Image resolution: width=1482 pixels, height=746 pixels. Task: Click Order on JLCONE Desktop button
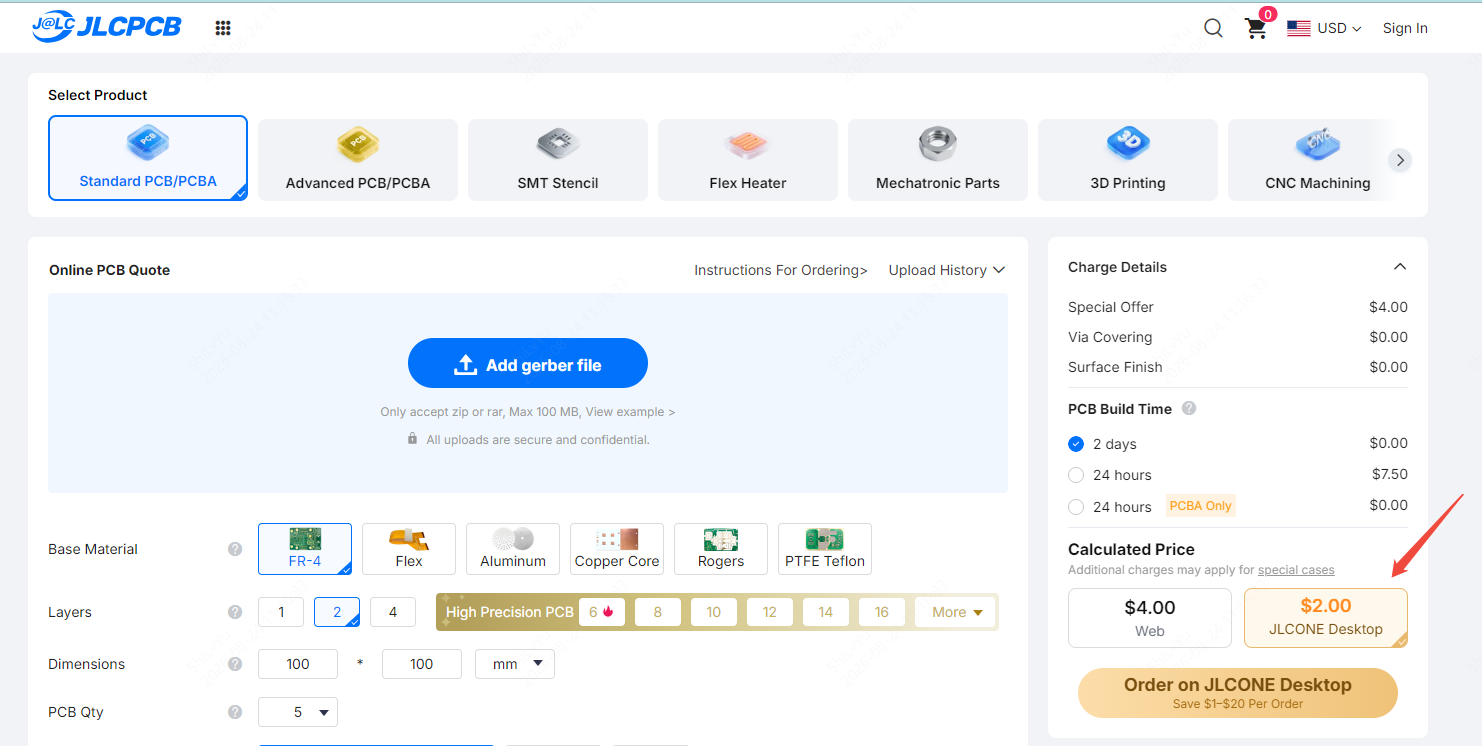point(1238,693)
